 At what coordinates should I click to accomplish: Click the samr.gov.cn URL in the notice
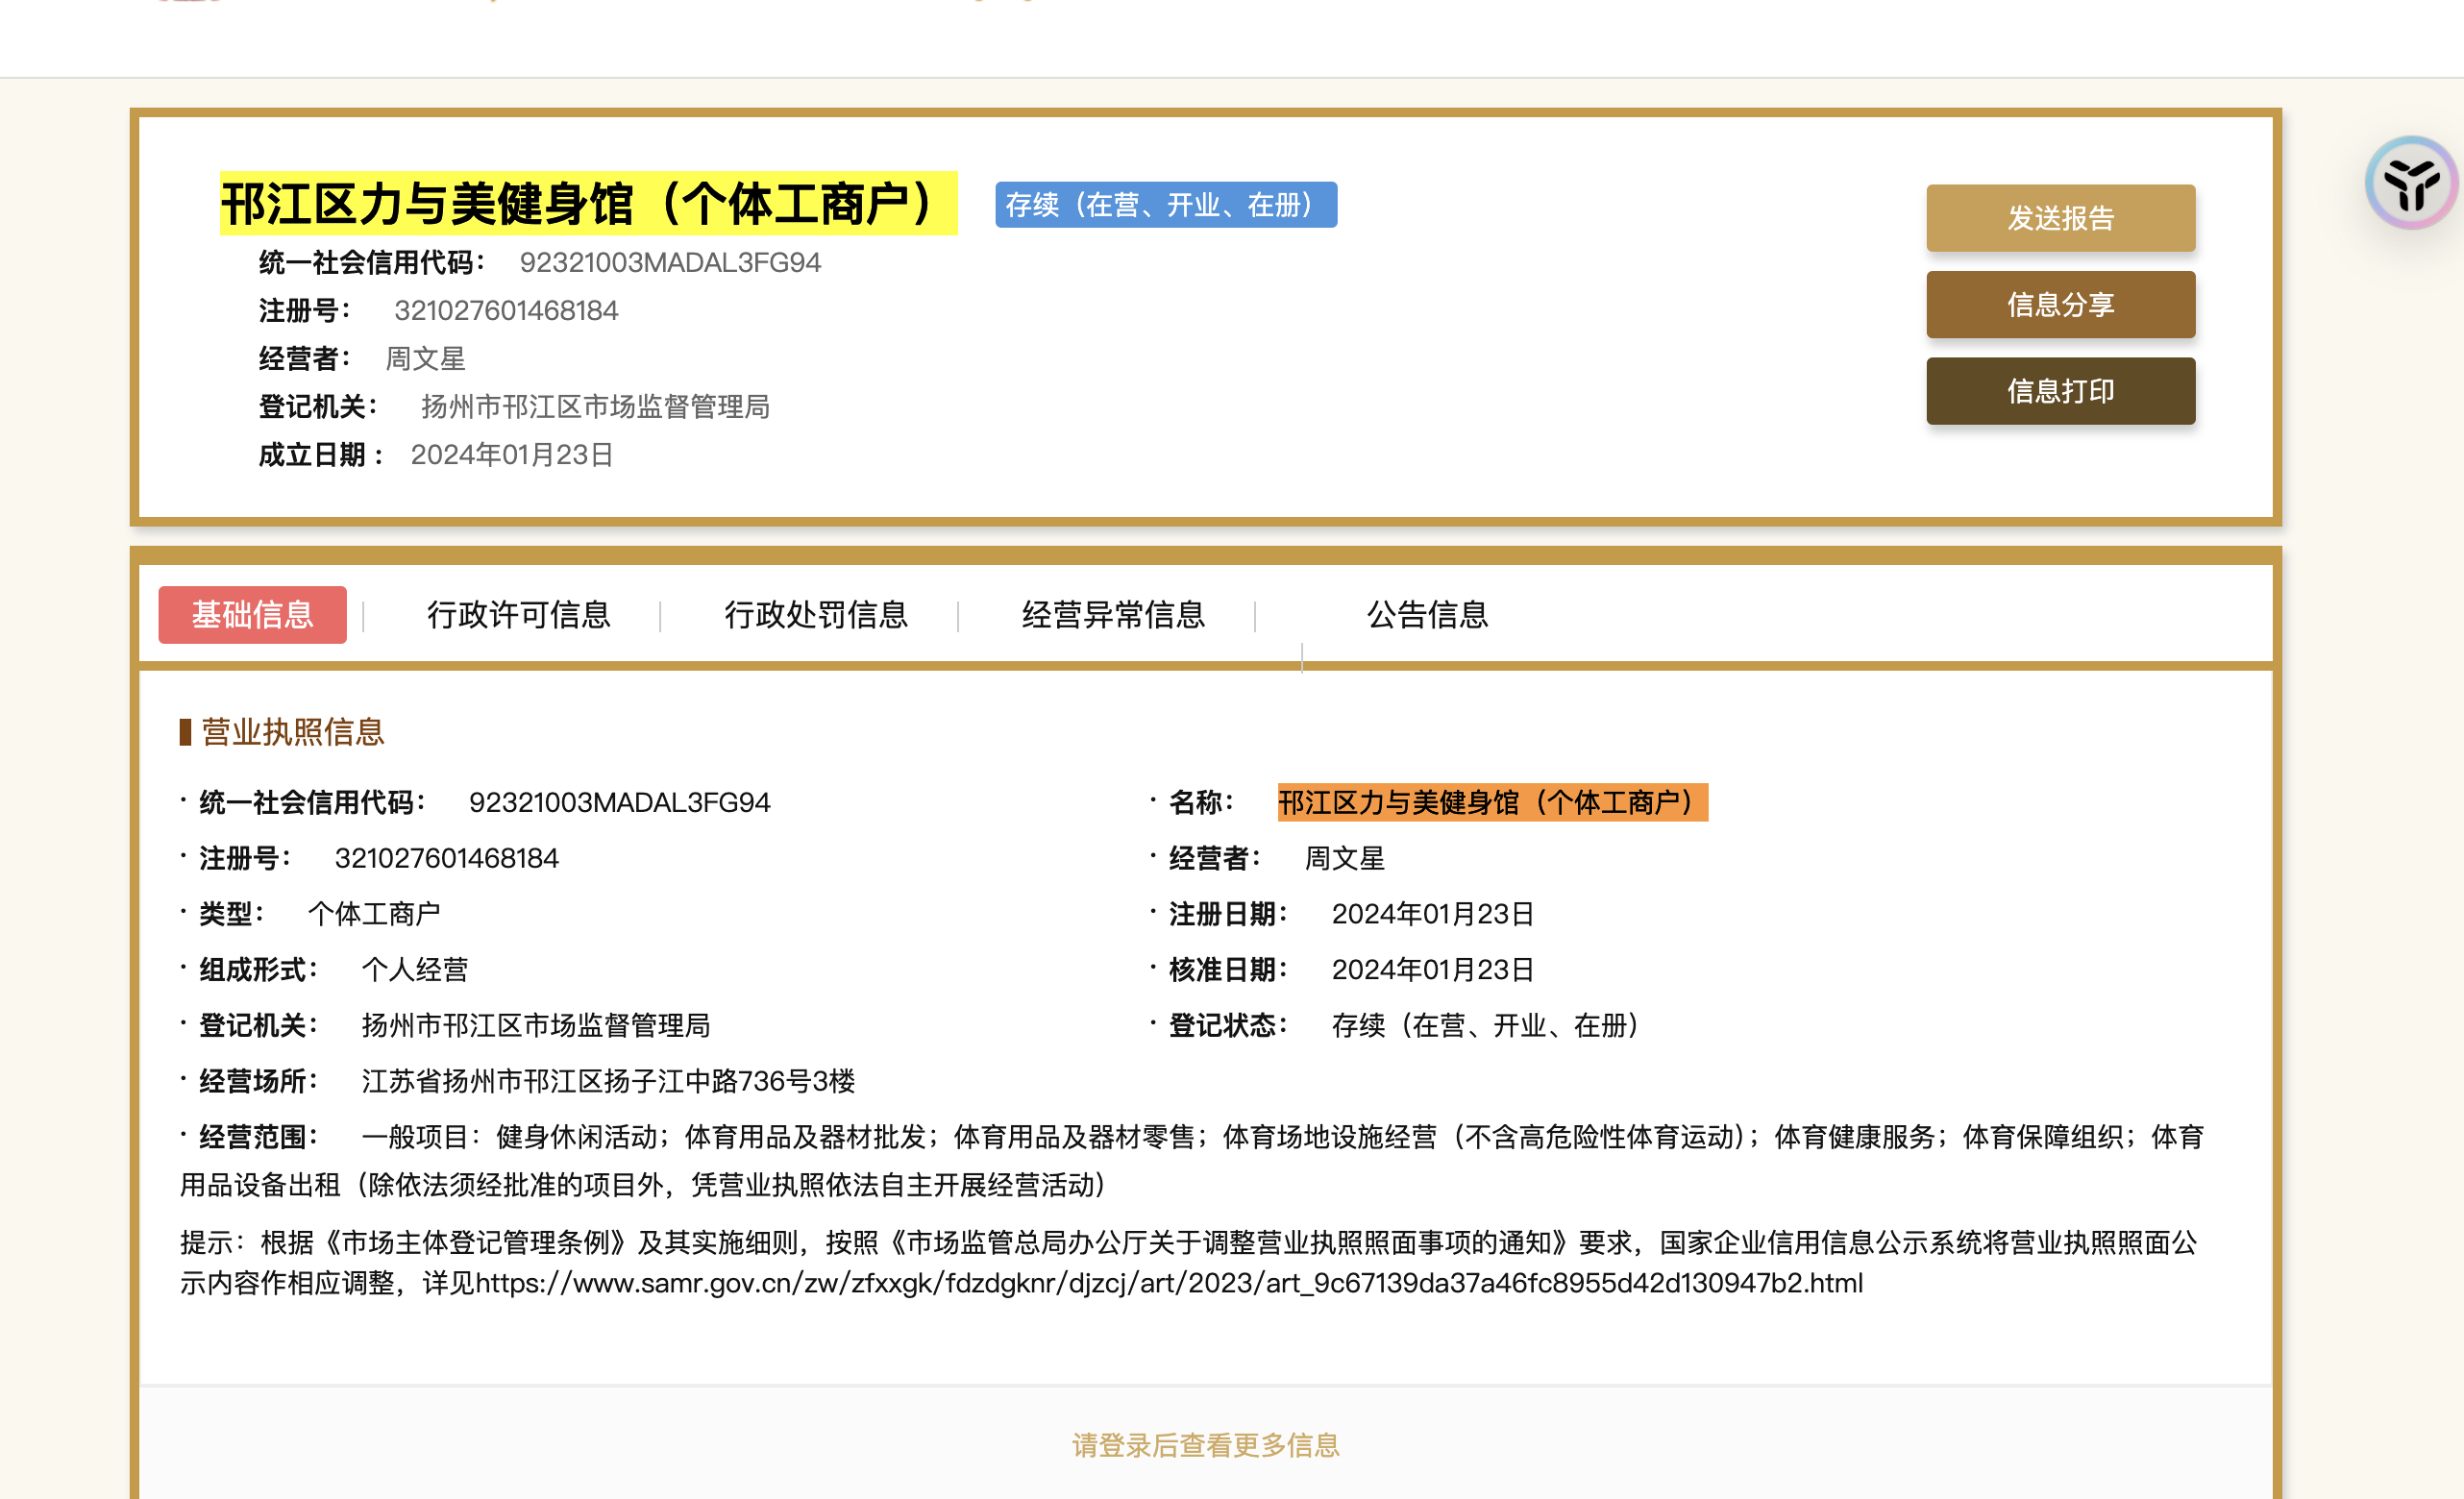pos(1168,1283)
